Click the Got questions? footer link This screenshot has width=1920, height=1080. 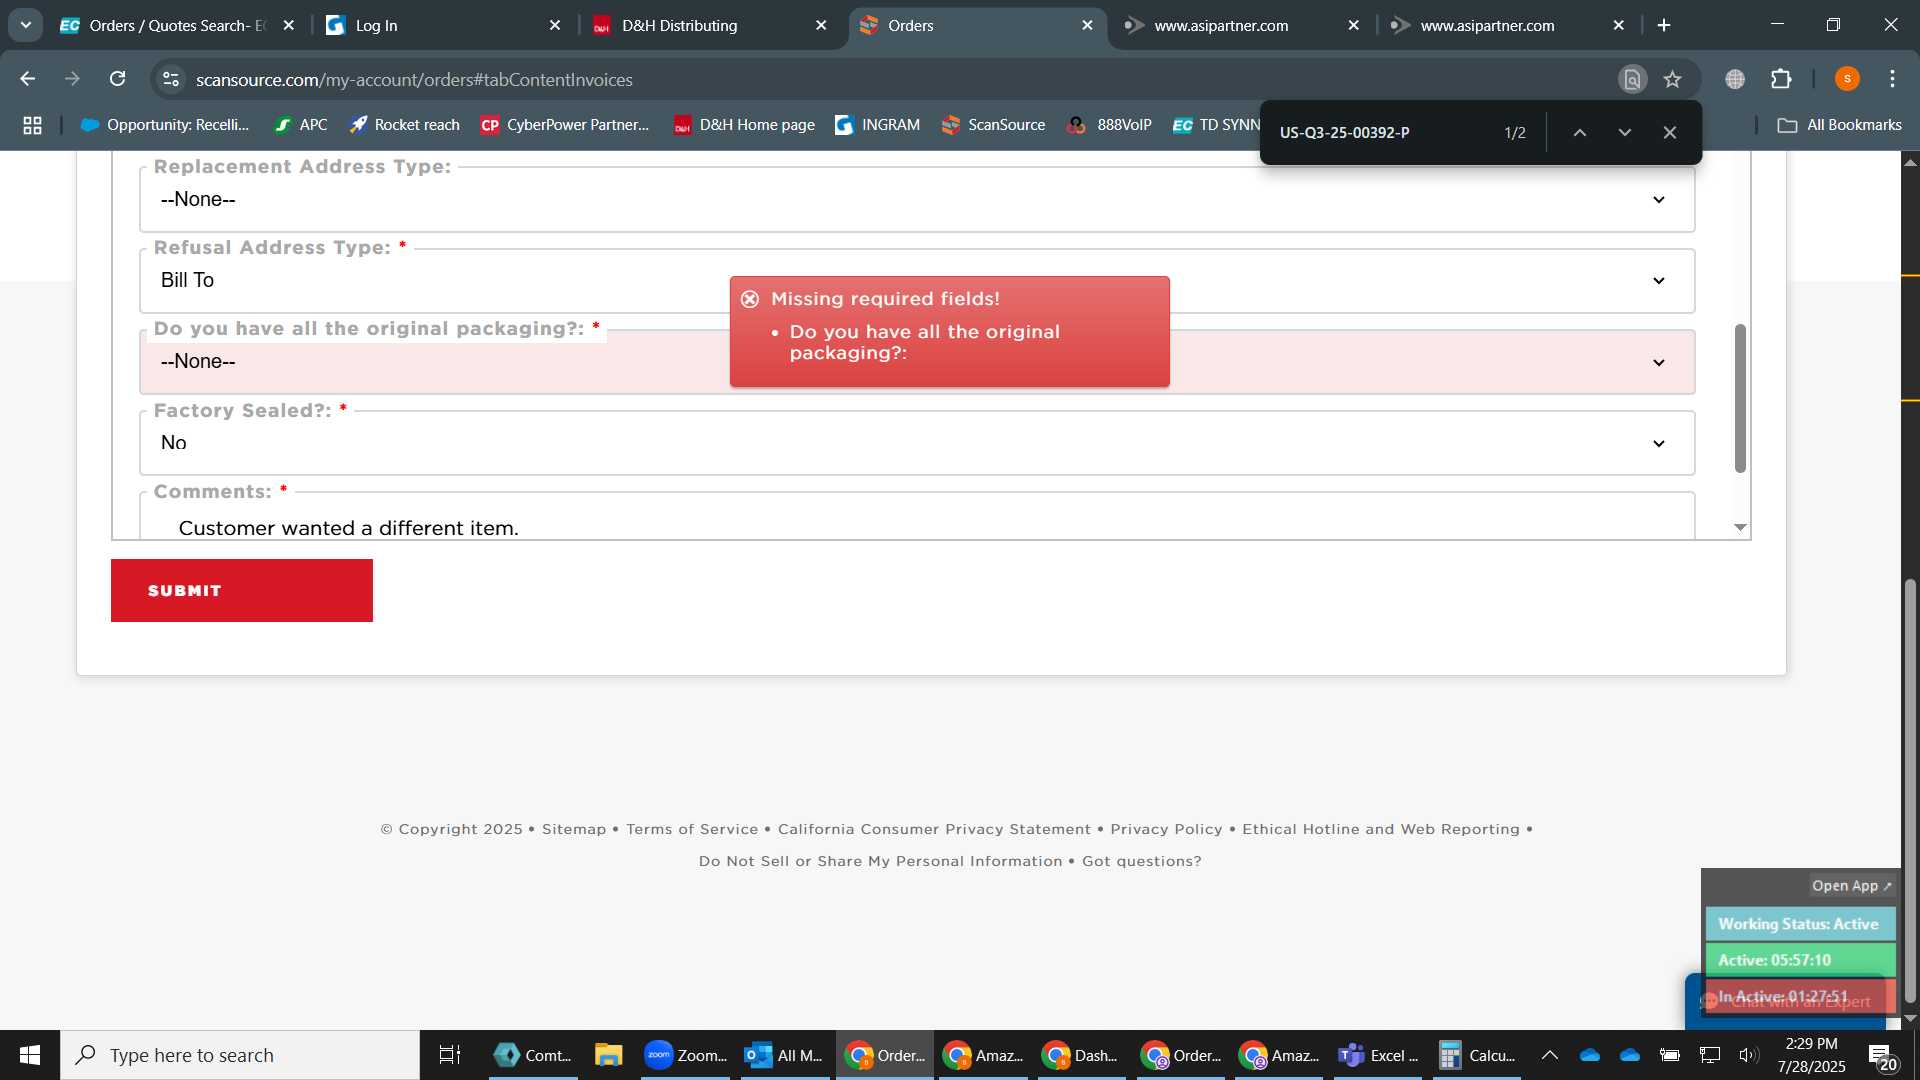point(1141,861)
